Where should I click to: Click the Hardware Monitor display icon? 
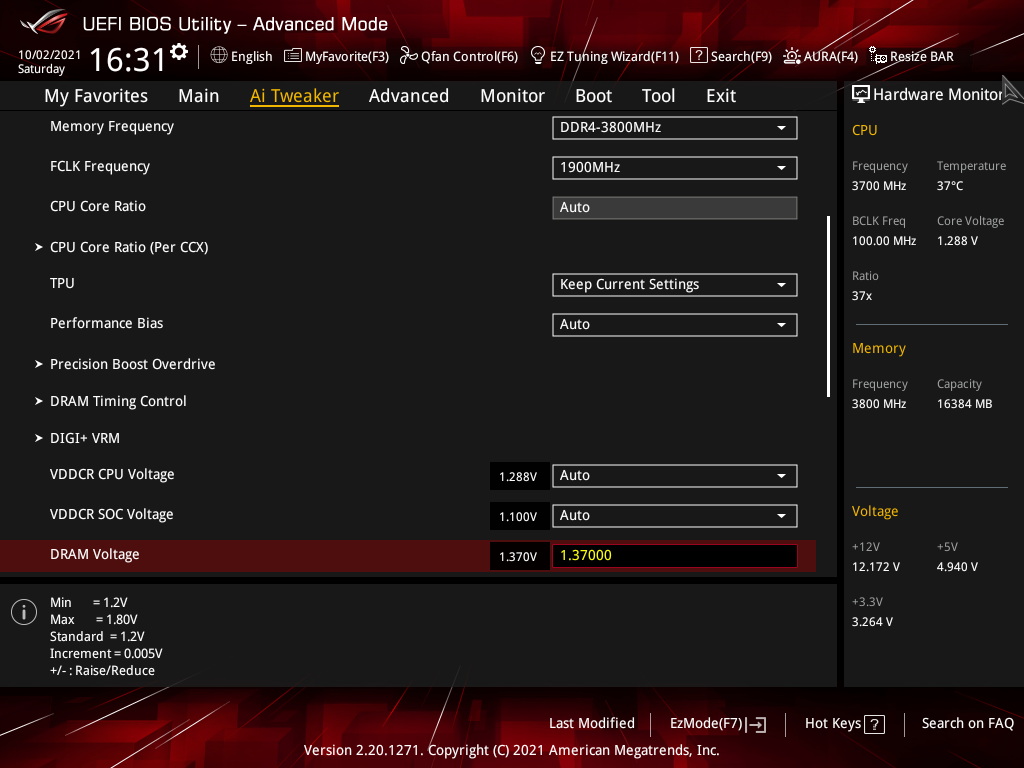[x=861, y=95]
